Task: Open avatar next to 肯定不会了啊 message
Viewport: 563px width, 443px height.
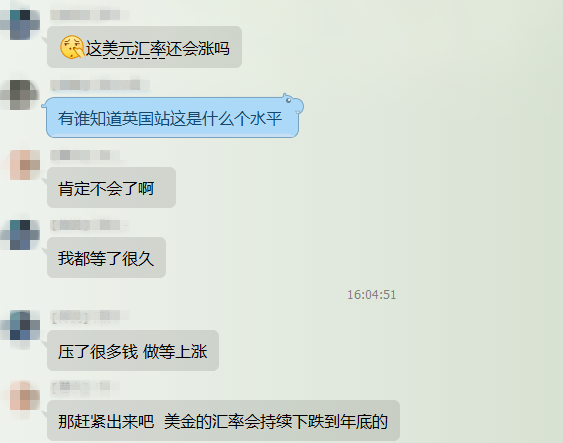Action: [x=24, y=165]
